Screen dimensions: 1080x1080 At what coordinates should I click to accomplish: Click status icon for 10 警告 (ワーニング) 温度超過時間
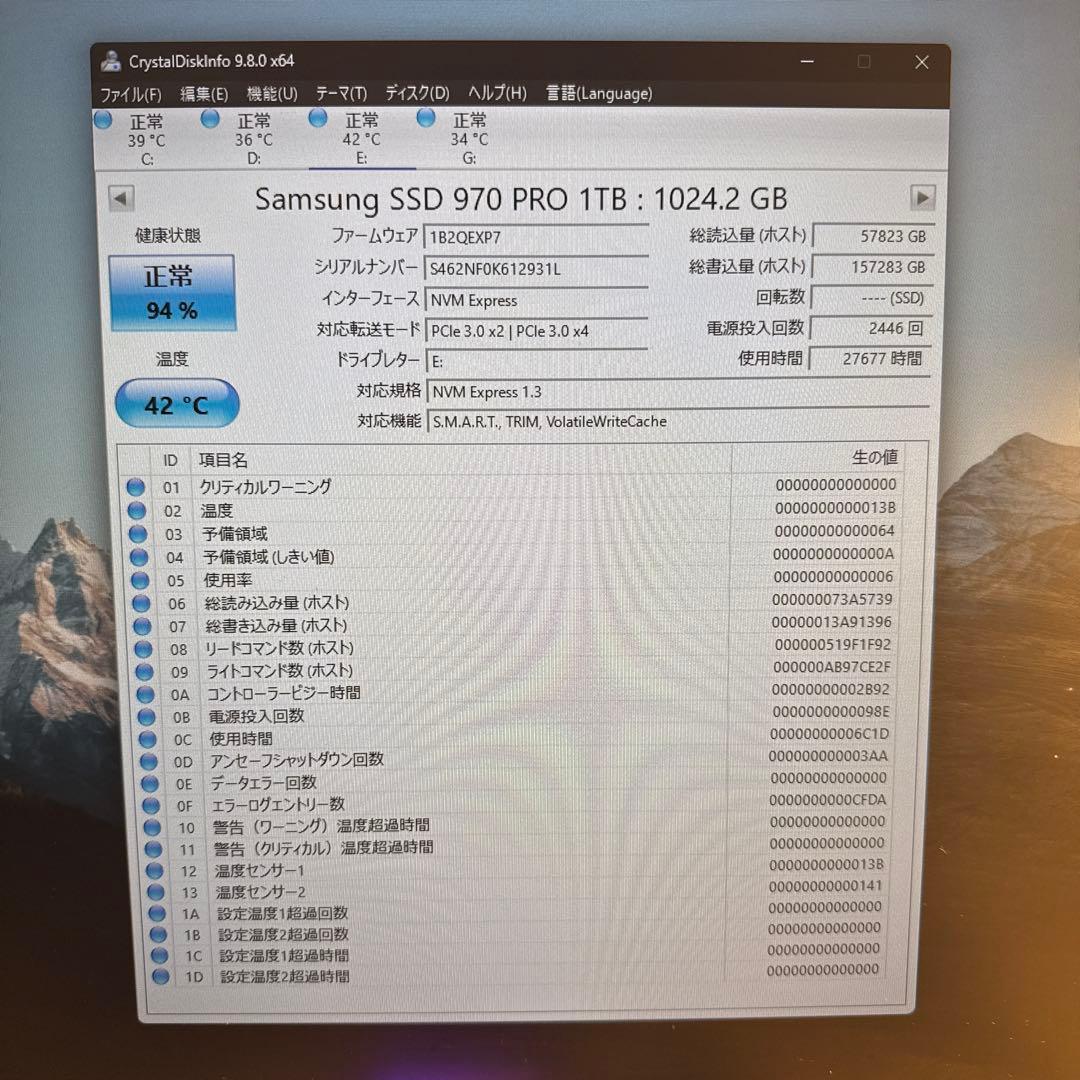152,828
